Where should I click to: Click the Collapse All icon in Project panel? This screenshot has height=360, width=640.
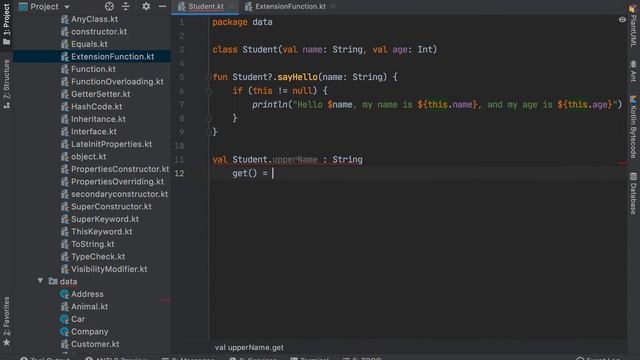[126, 7]
